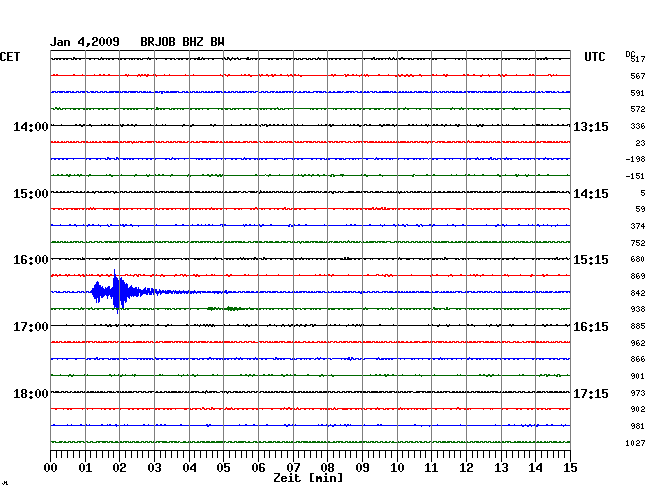The image size is (650, 494).
Task: Click the '16:00' CET time label
Action: click(31, 260)
